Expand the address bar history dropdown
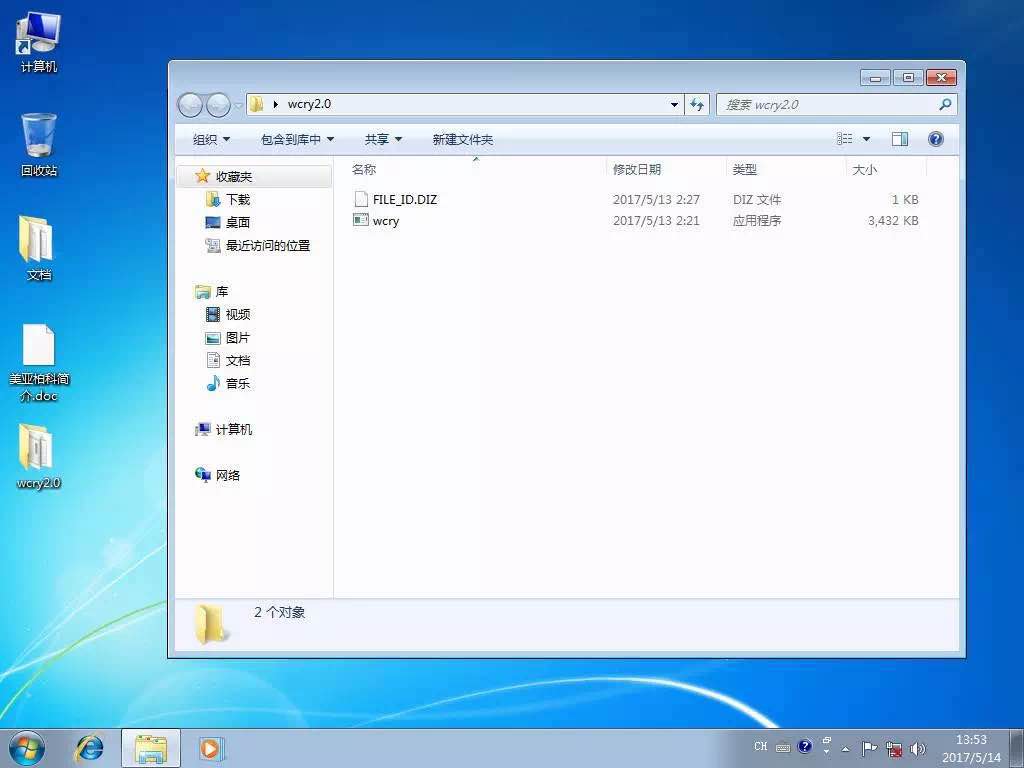The height and width of the screenshot is (768, 1024). (x=674, y=104)
